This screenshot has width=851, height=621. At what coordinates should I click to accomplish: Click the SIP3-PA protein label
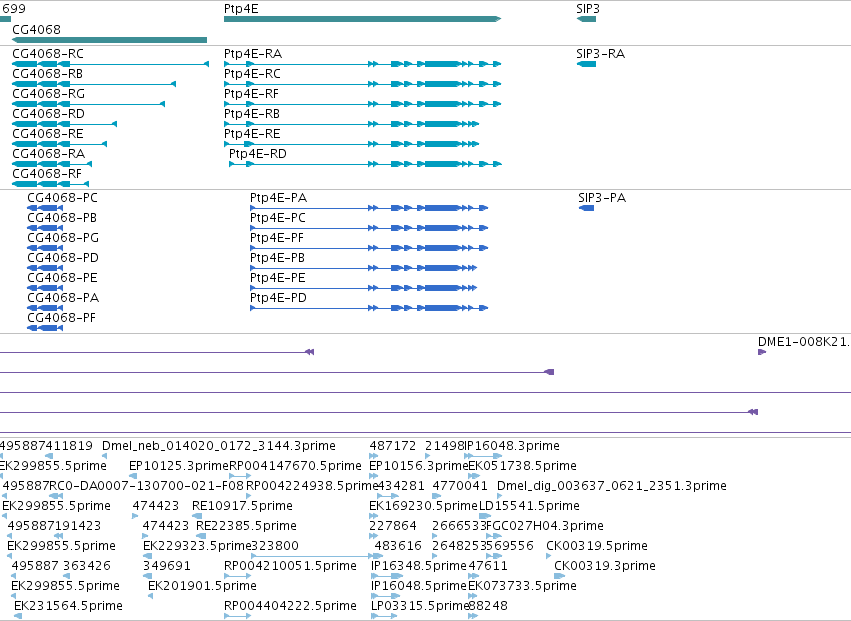point(602,198)
